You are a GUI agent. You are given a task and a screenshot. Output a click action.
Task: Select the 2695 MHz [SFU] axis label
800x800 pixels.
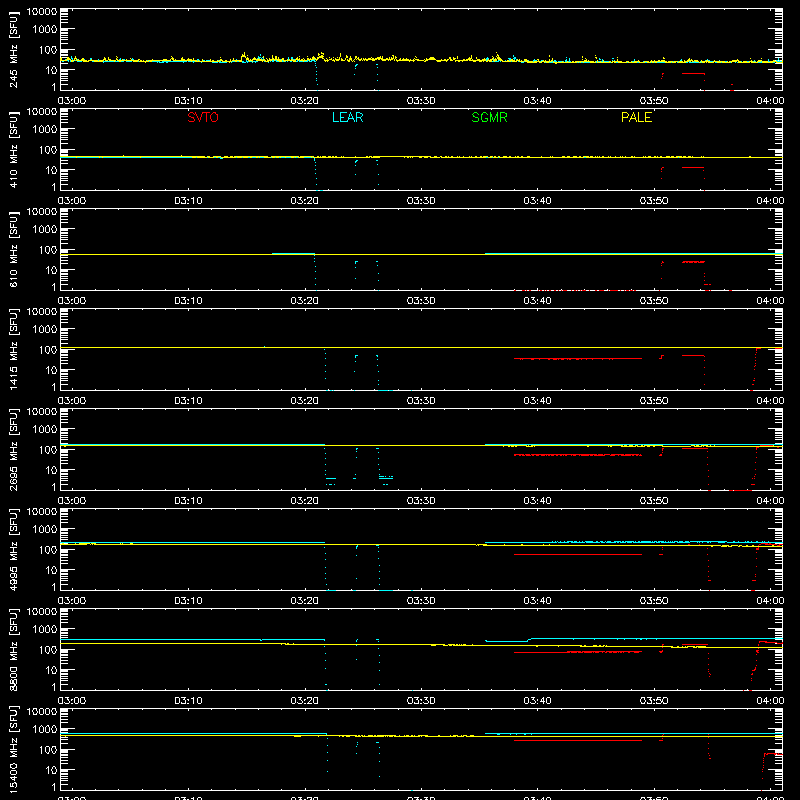tap(13, 449)
